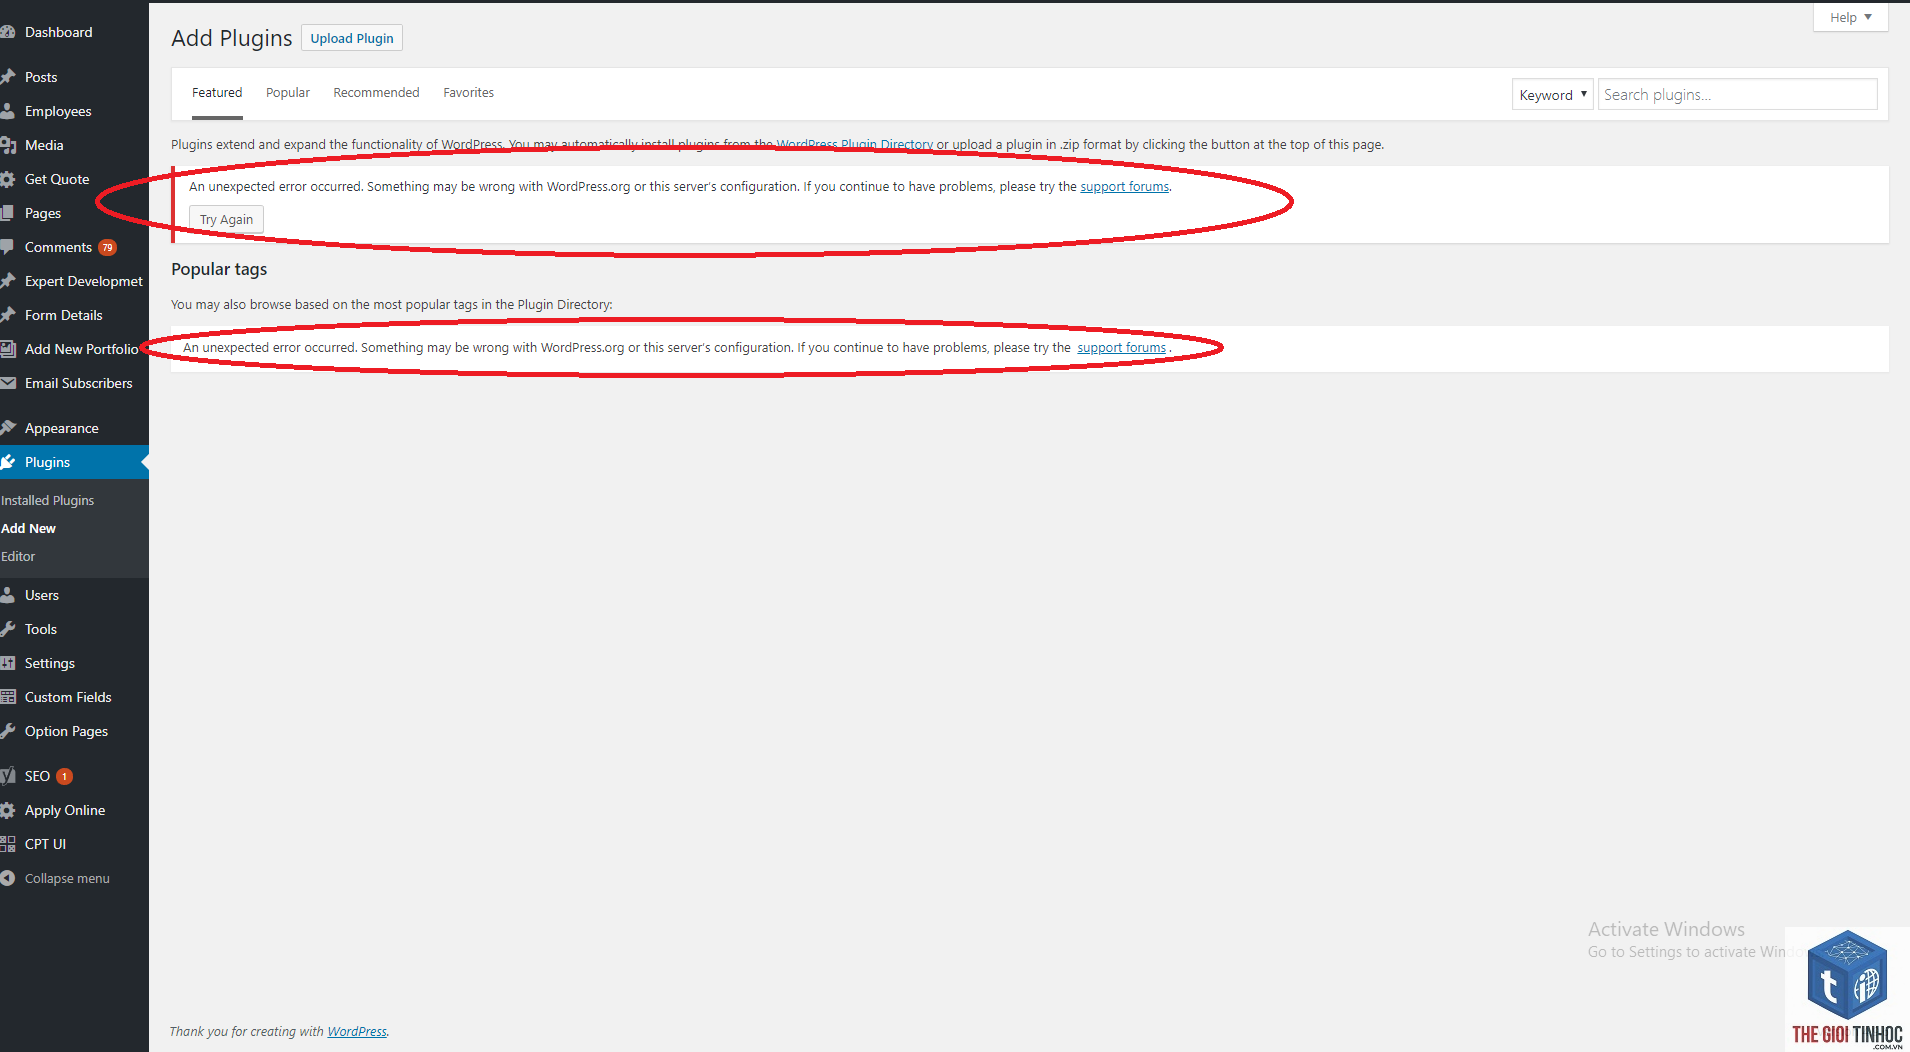The height and width of the screenshot is (1052, 1910).
Task: Switch to the Favorites tab
Action: (x=468, y=93)
